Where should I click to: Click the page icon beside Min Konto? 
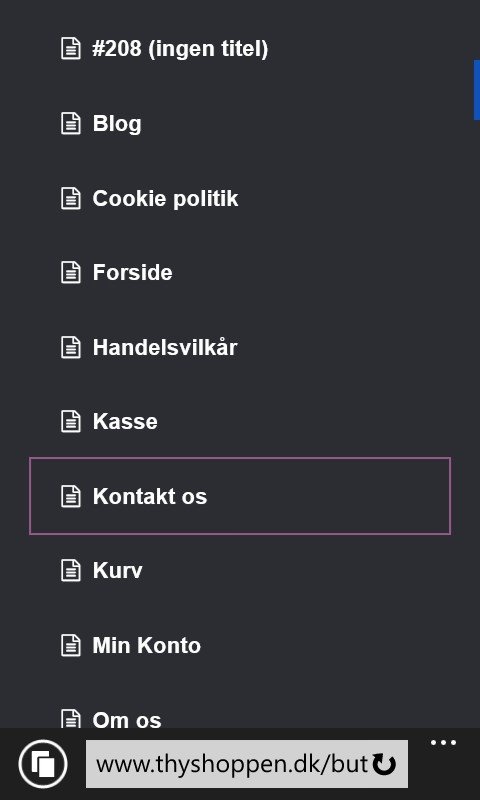point(71,645)
